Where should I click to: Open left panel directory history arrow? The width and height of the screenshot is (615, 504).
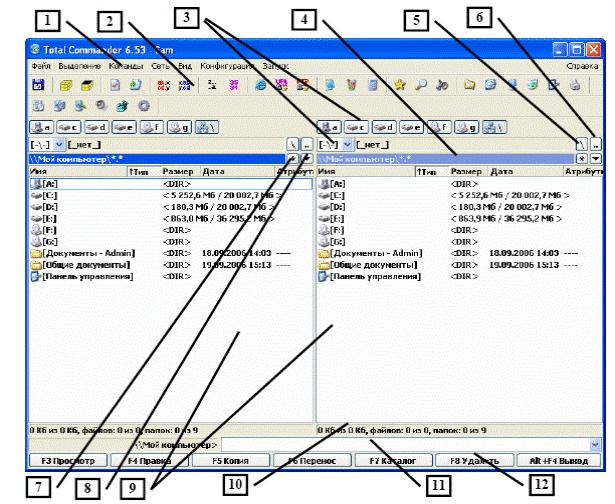click(307, 158)
